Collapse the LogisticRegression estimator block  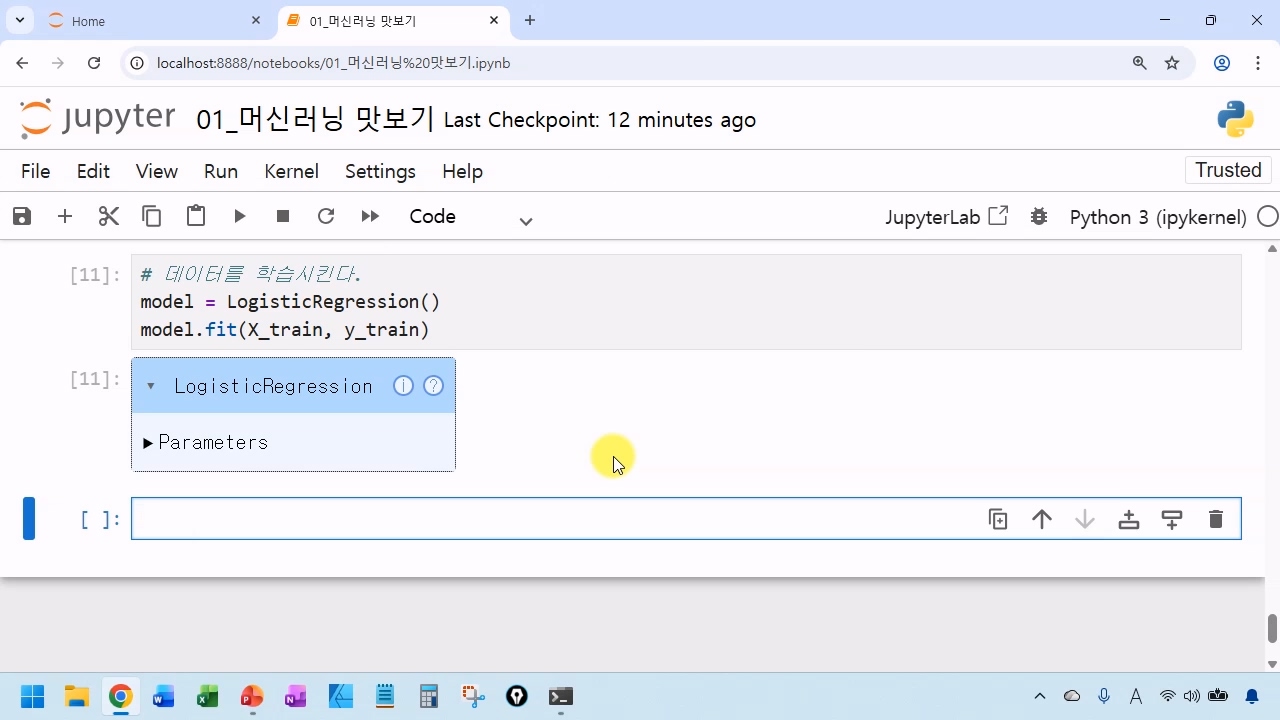coord(151,386)
